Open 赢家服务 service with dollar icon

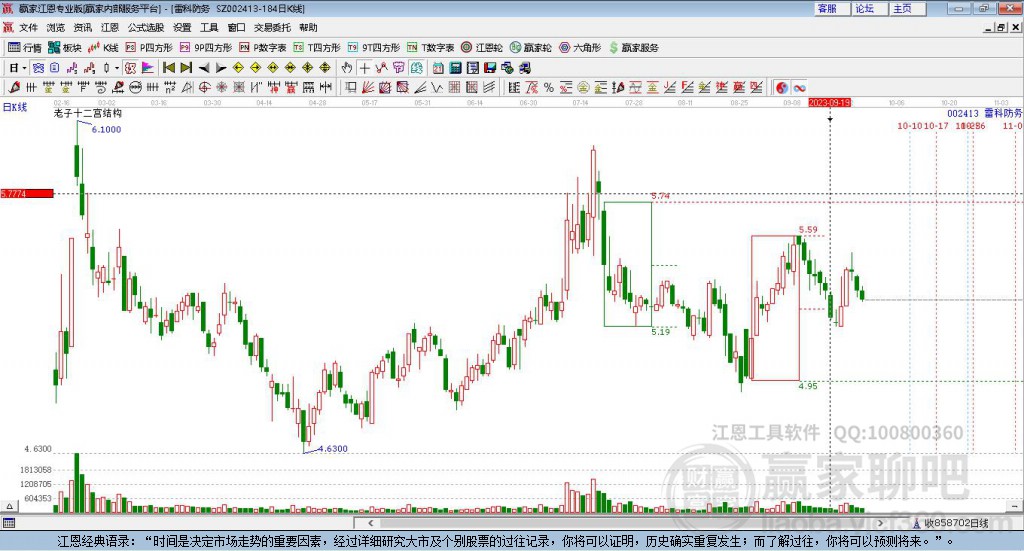coord(633,48)
